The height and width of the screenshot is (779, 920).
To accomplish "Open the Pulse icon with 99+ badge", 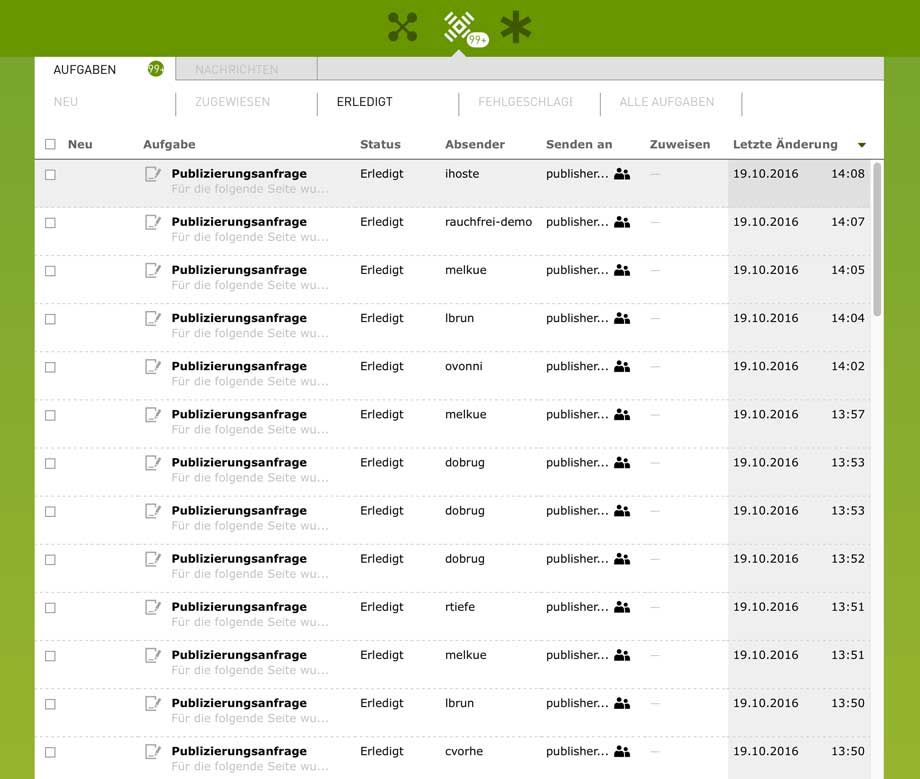I will tap(459, 27).
